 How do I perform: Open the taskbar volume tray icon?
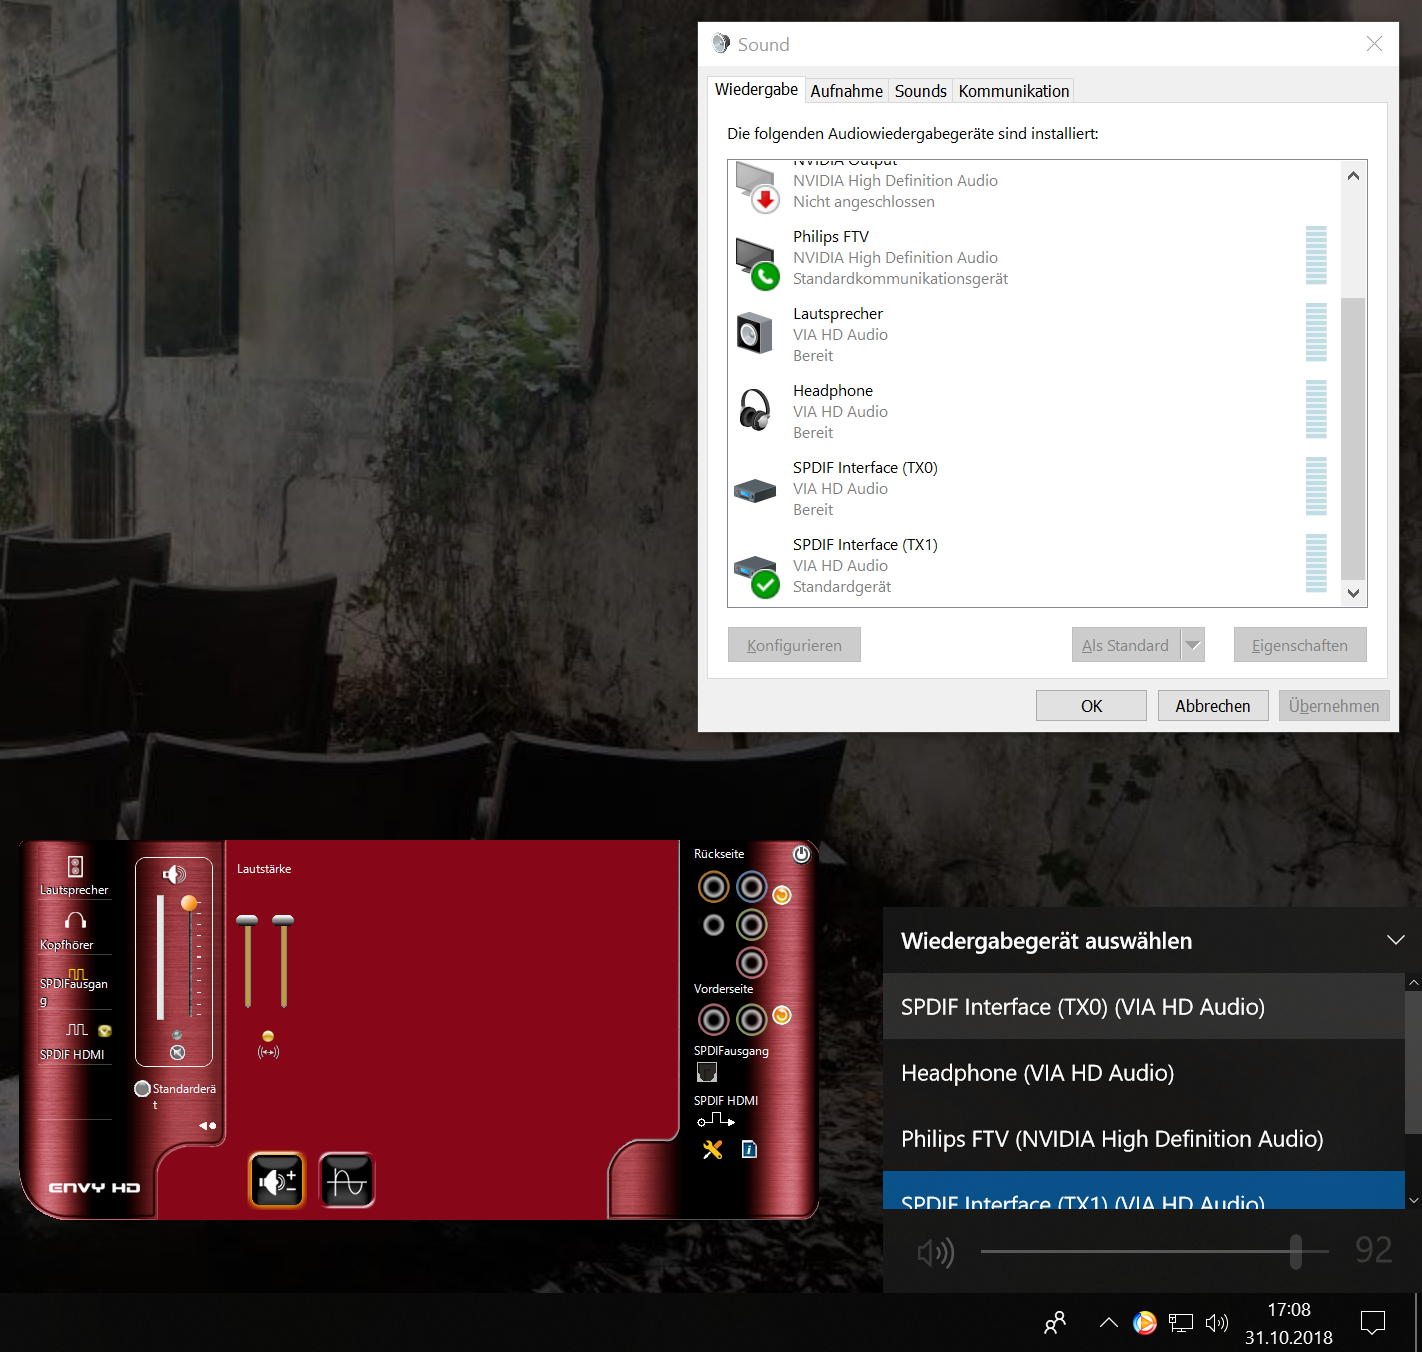tap(1216, 1323)
